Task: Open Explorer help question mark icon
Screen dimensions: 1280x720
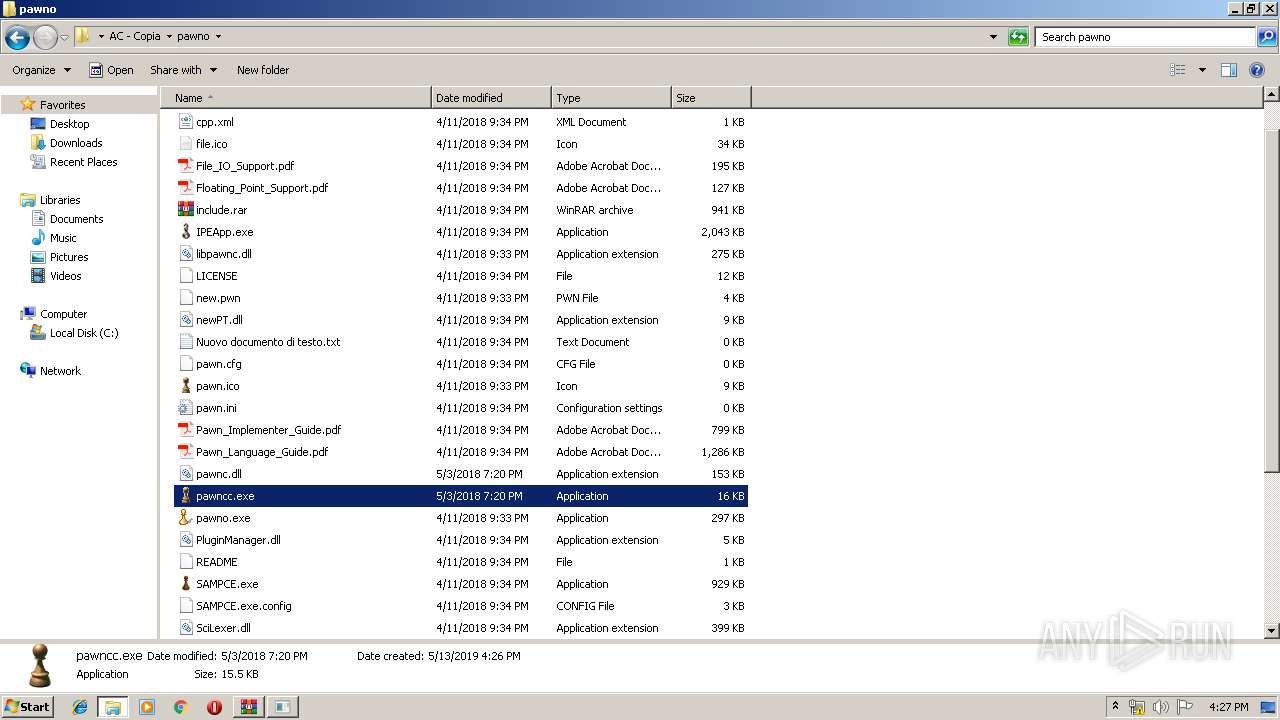Action: coord(1257,70)
